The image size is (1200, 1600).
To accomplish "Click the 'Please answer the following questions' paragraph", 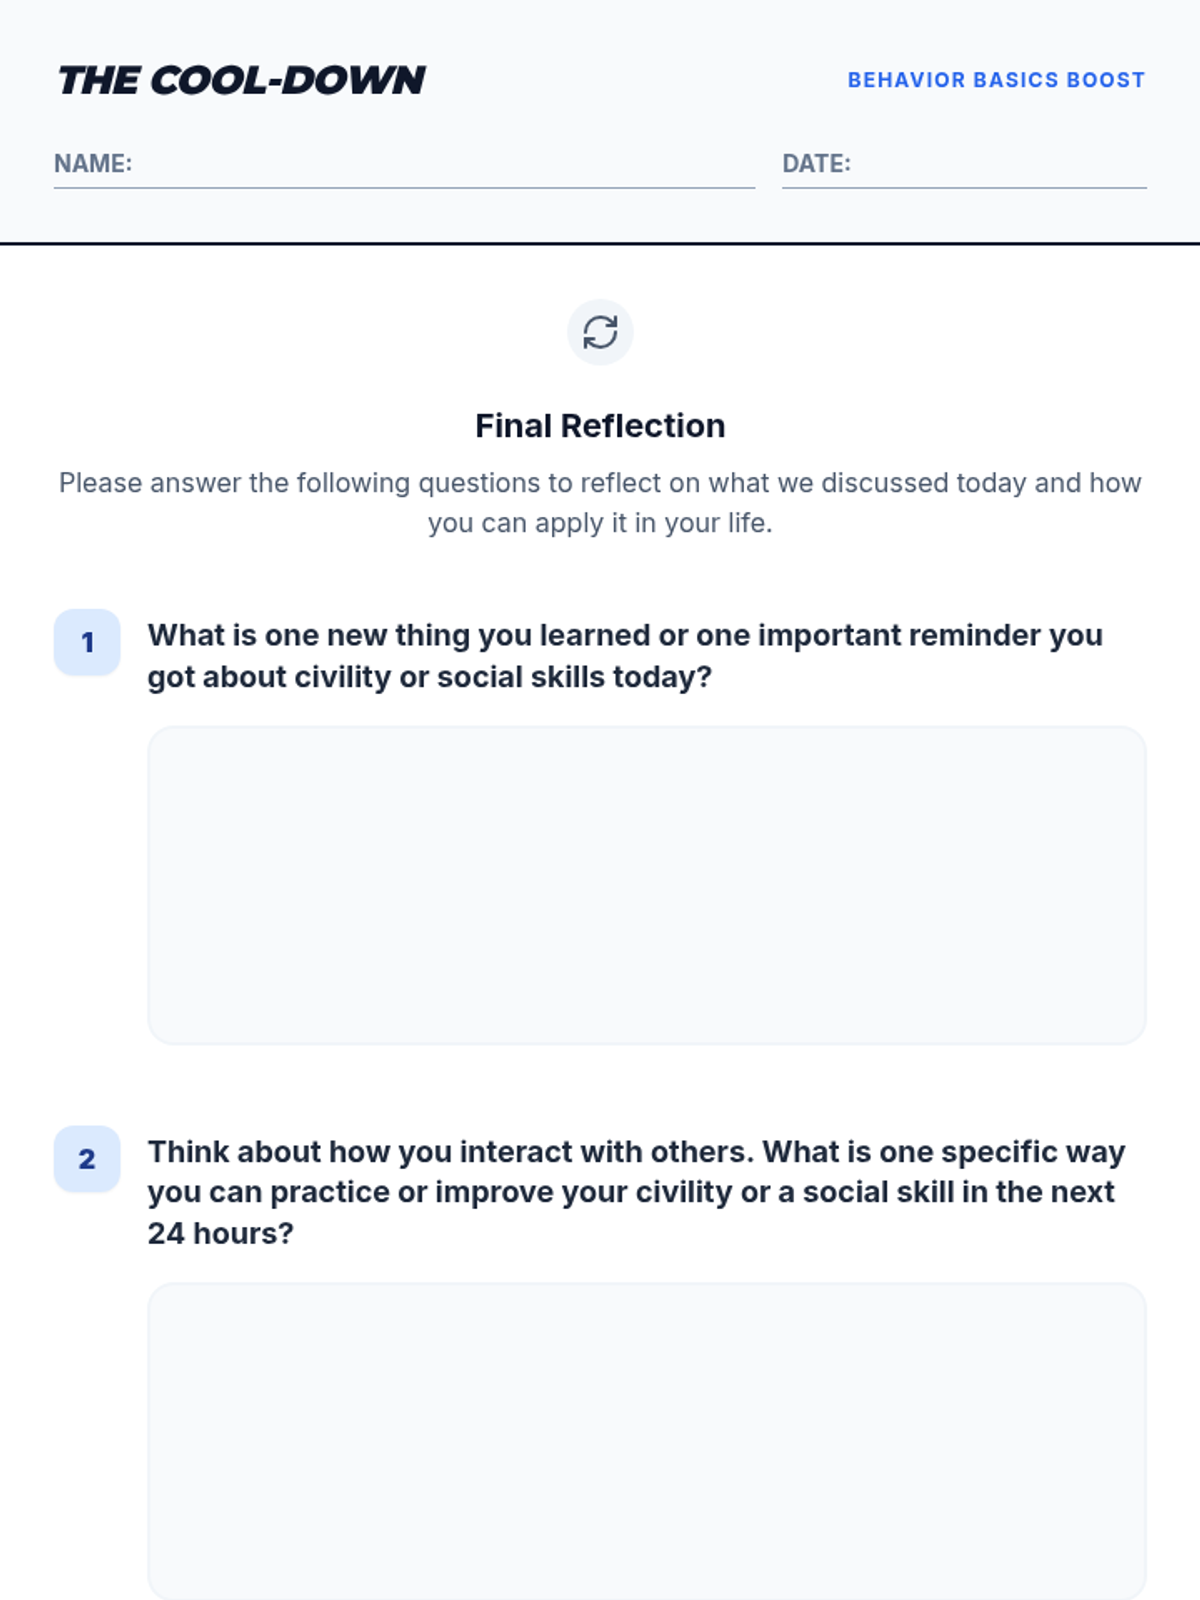I will [x=600, y=483].
